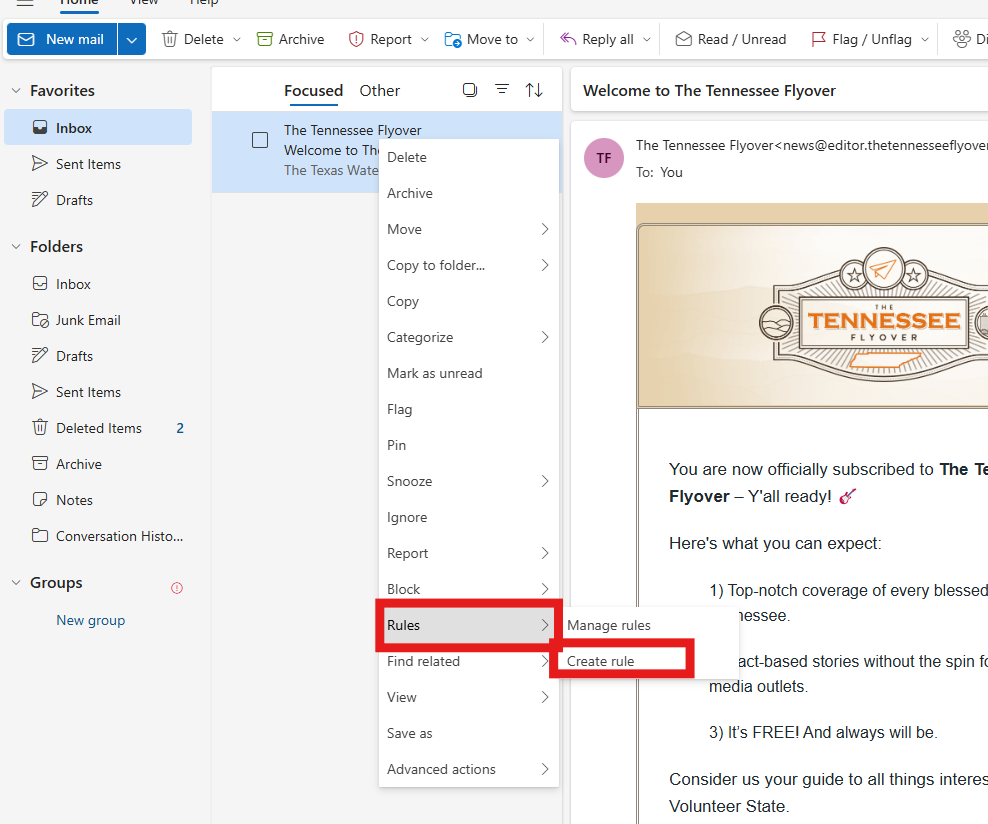The width and height of the screenshot is (988, 824).
Task: Select Flag in the context menu
Action: pos(469,409)
